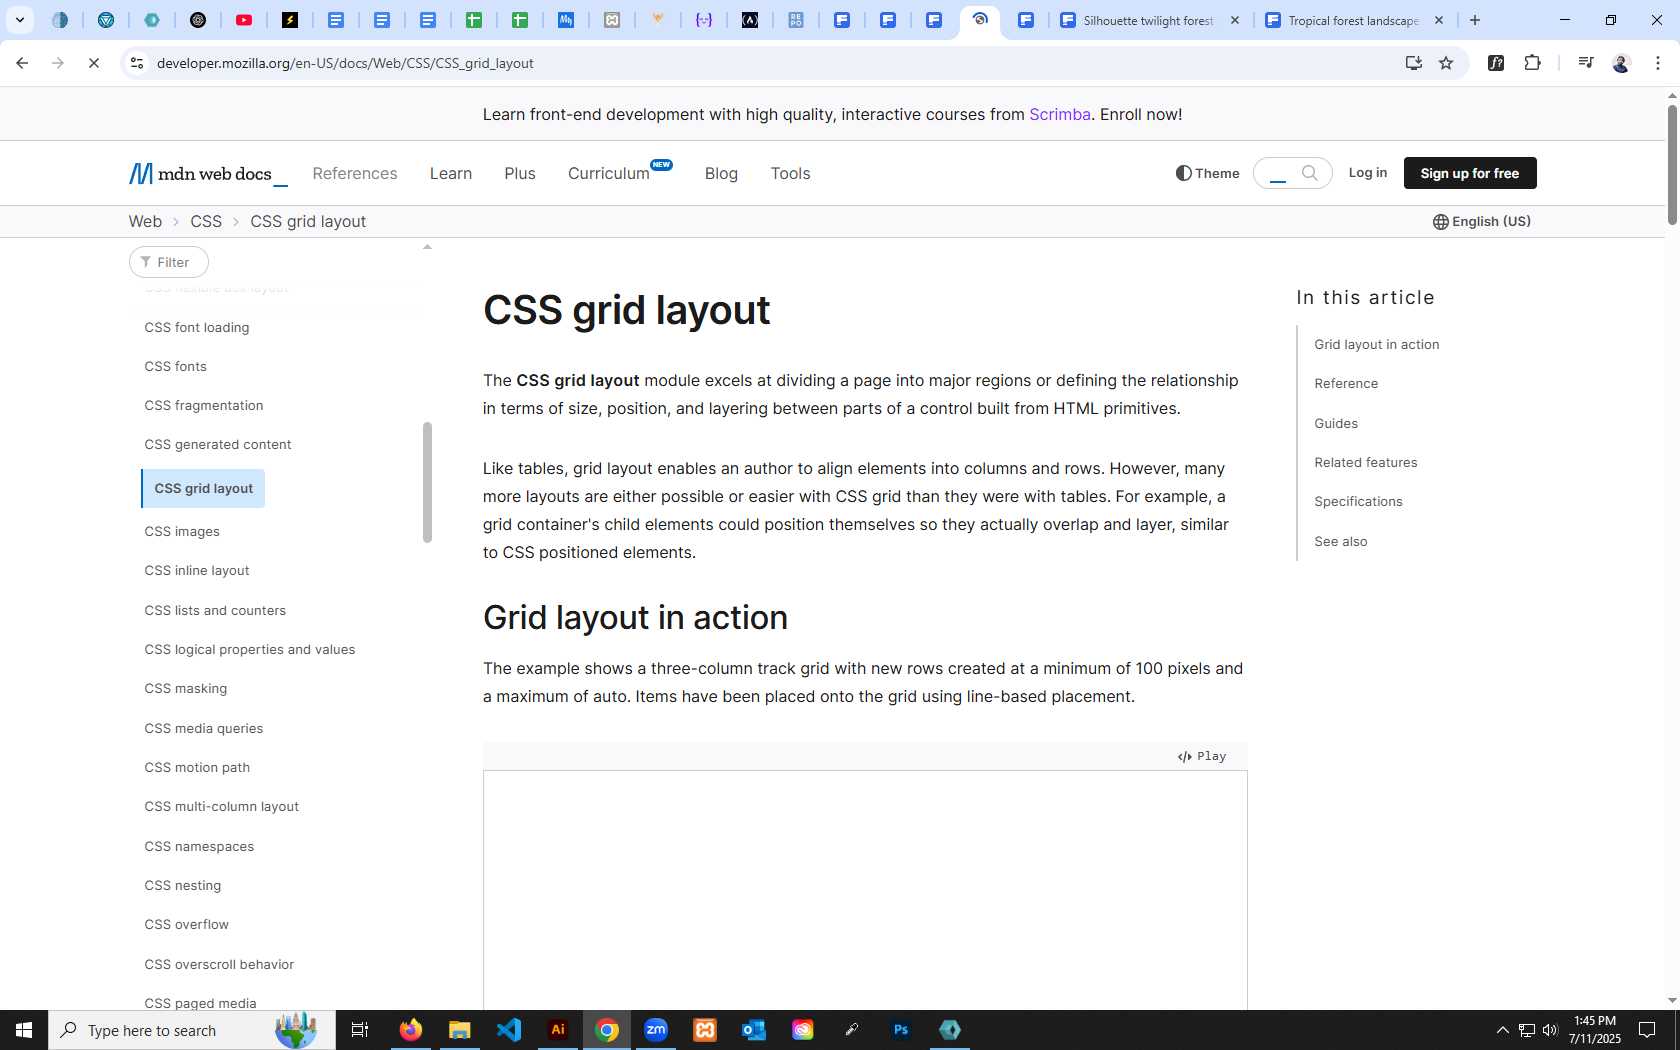Click the CSS breadcrumb
The height and width of the screenshot is (1050, 1680).
click(x=206, y=221)
